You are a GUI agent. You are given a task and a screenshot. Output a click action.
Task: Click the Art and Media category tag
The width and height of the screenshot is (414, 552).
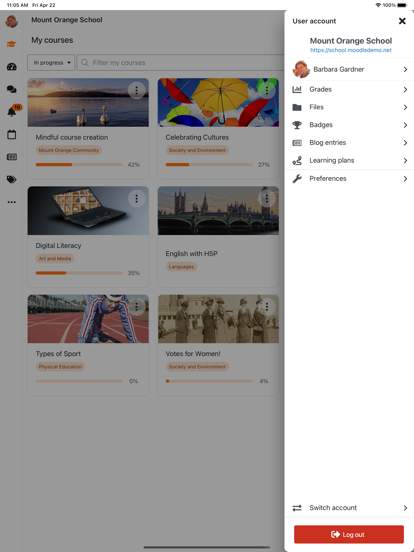pos(55,259)
